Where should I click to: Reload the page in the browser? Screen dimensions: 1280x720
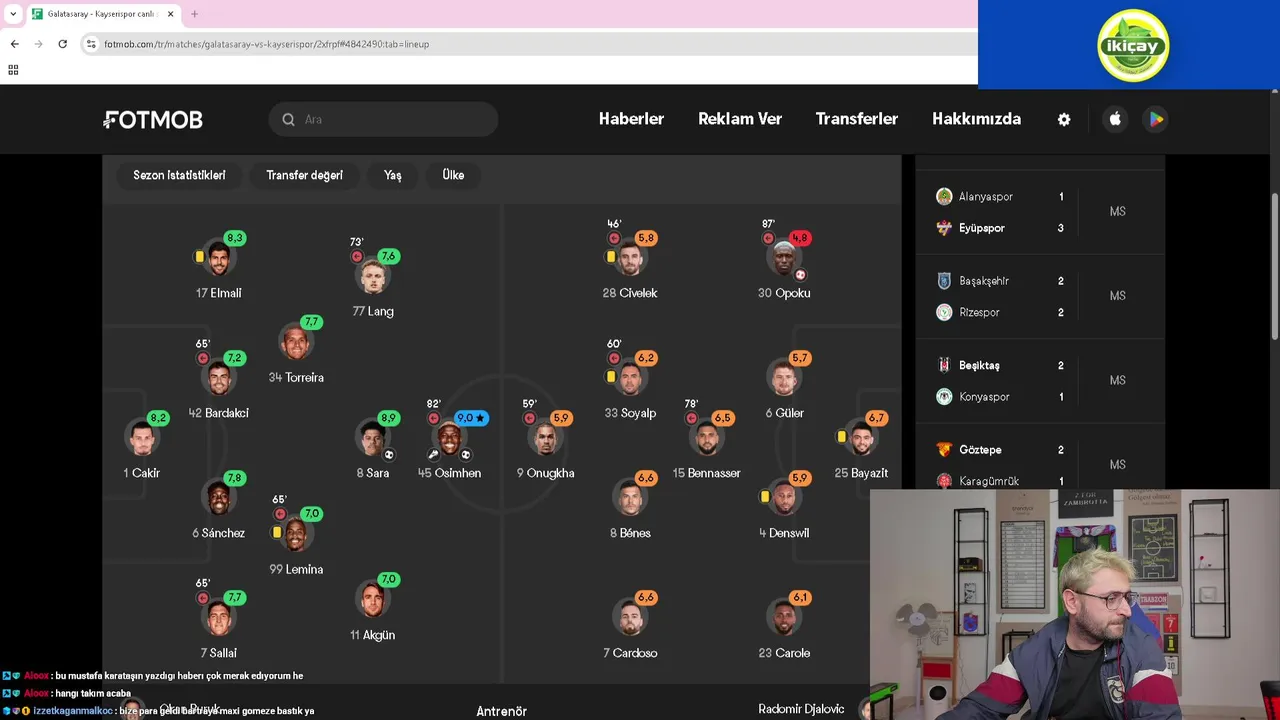pos(62,44)
